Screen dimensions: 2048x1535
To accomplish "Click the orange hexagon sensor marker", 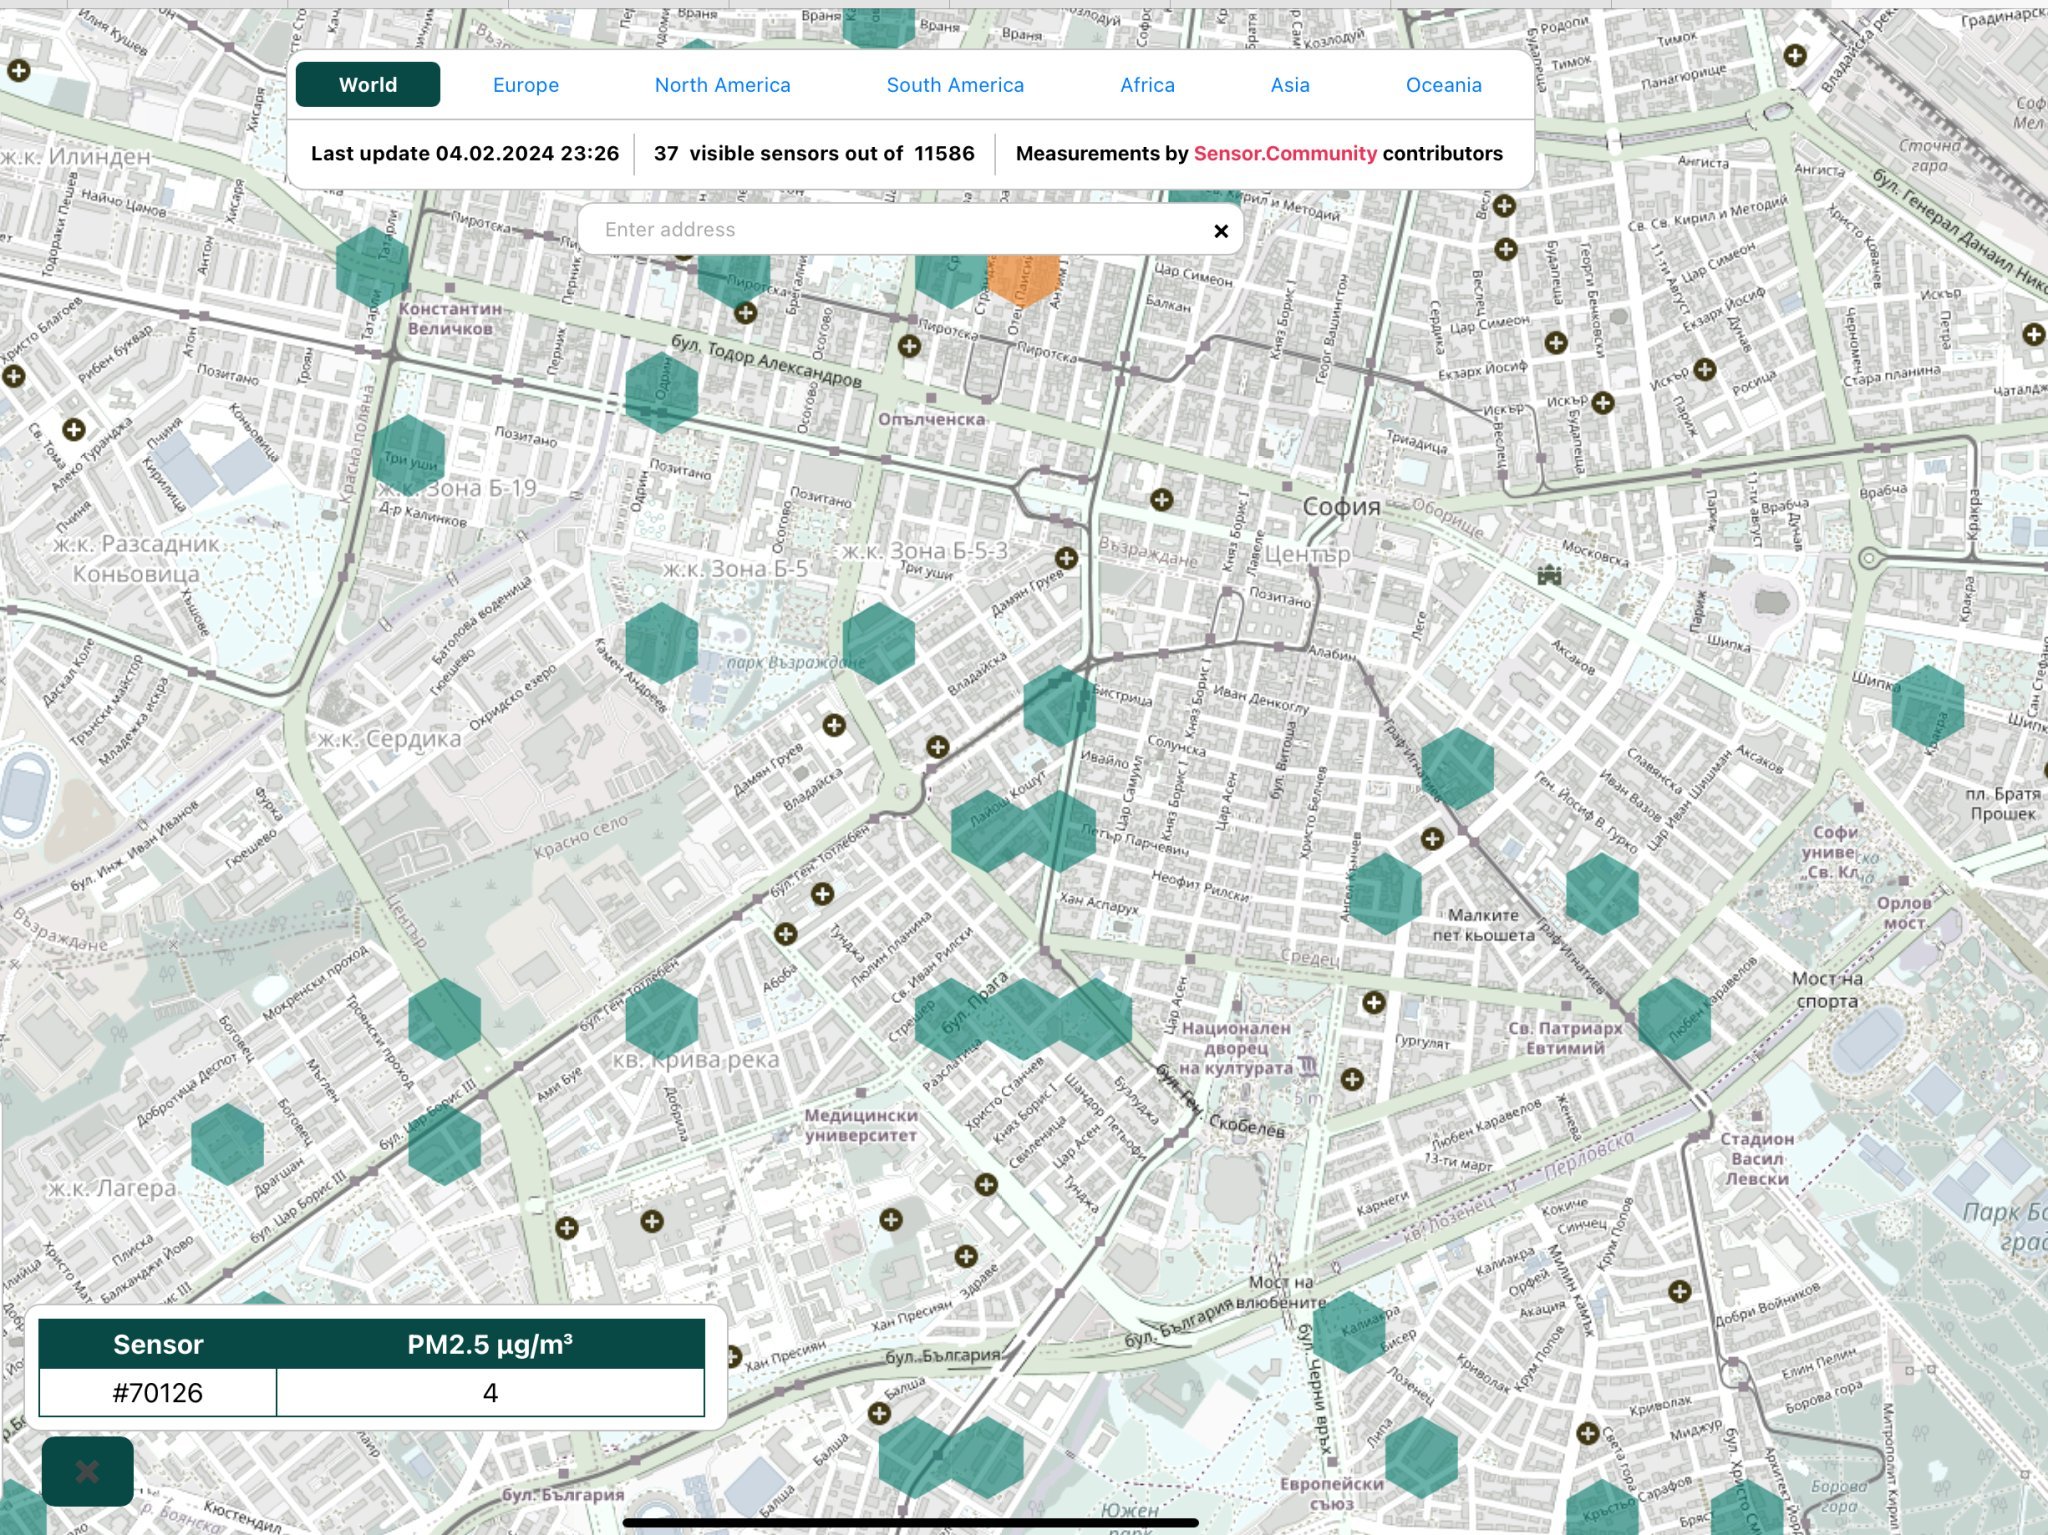I will point(1022,277).
